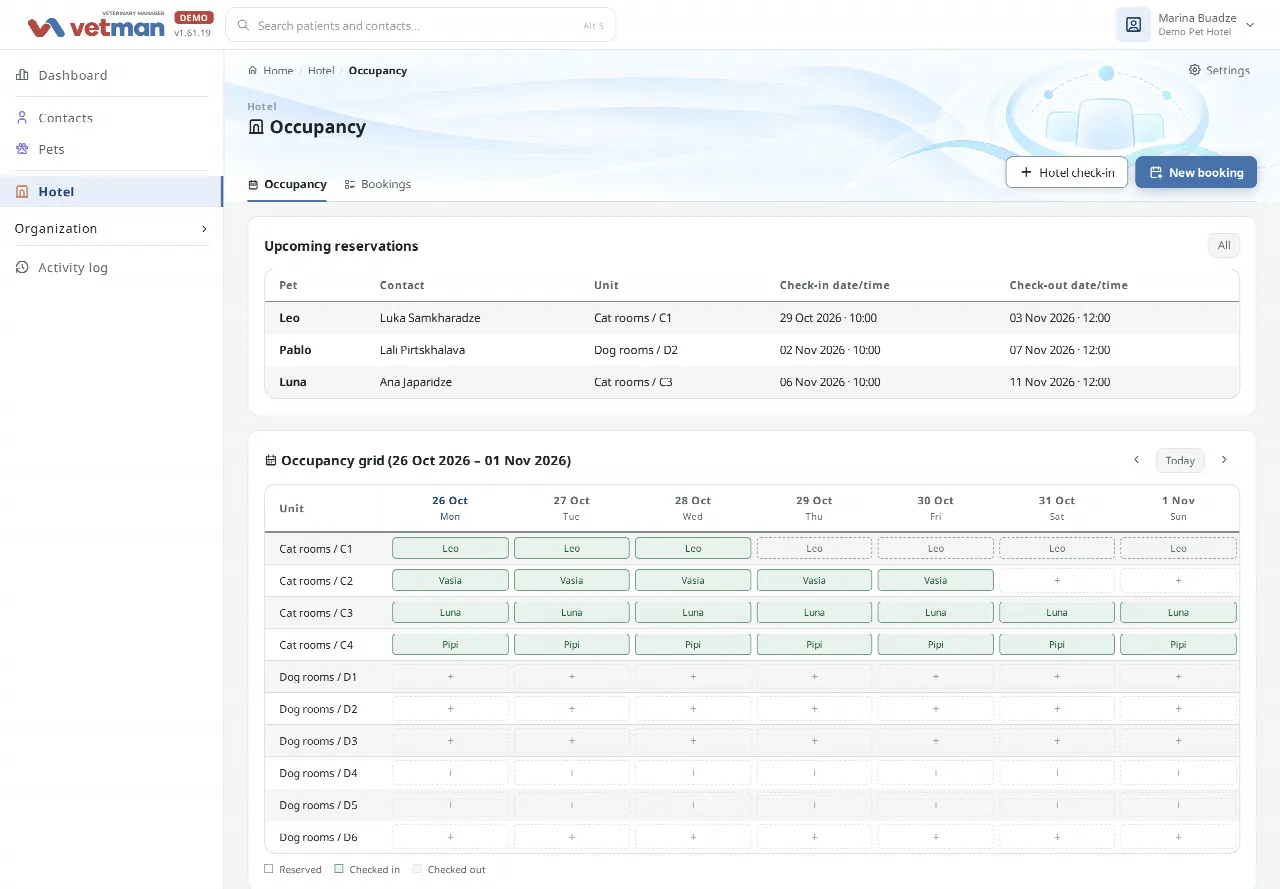Add booking for Cat rooms C2 on 31 Oct
The image size is (1280, 889).
click(x=1057, y=580)
